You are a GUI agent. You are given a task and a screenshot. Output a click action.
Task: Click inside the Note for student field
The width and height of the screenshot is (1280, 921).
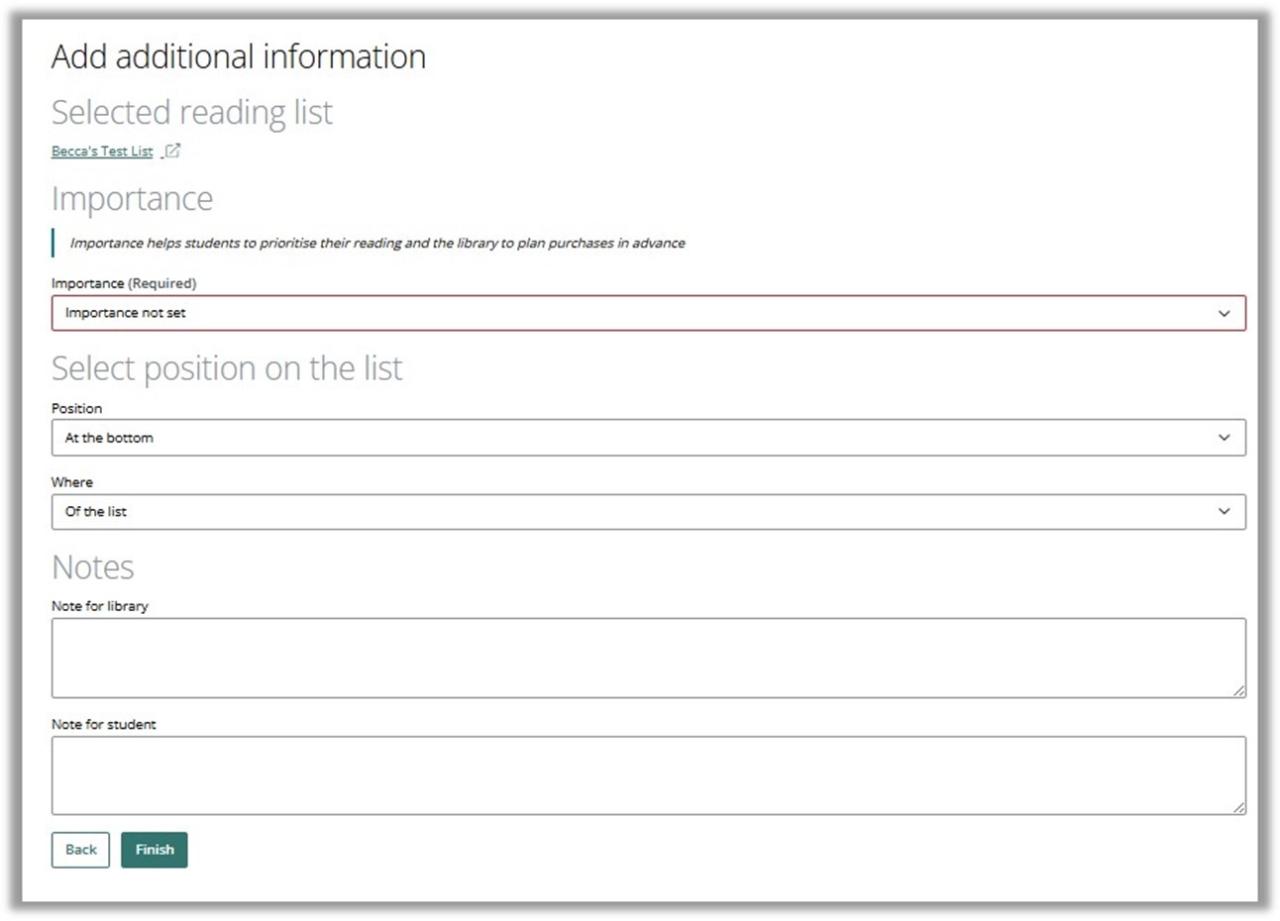(x=648, y=775)
